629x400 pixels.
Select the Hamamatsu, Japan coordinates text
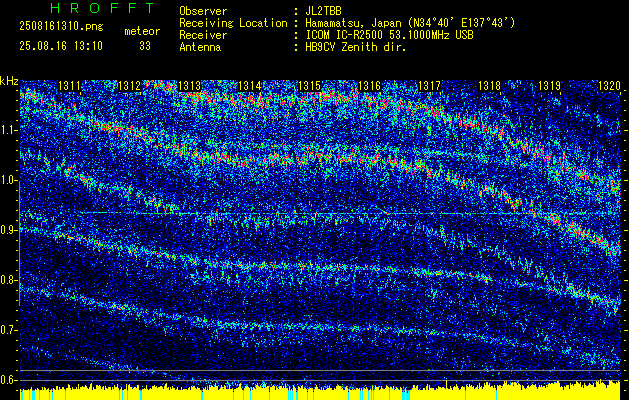coord(410,23)
